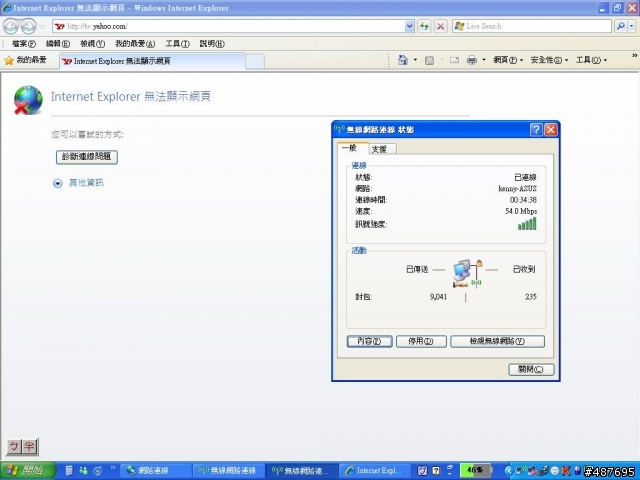Switch to 網路連線 taskbar window

156,471
